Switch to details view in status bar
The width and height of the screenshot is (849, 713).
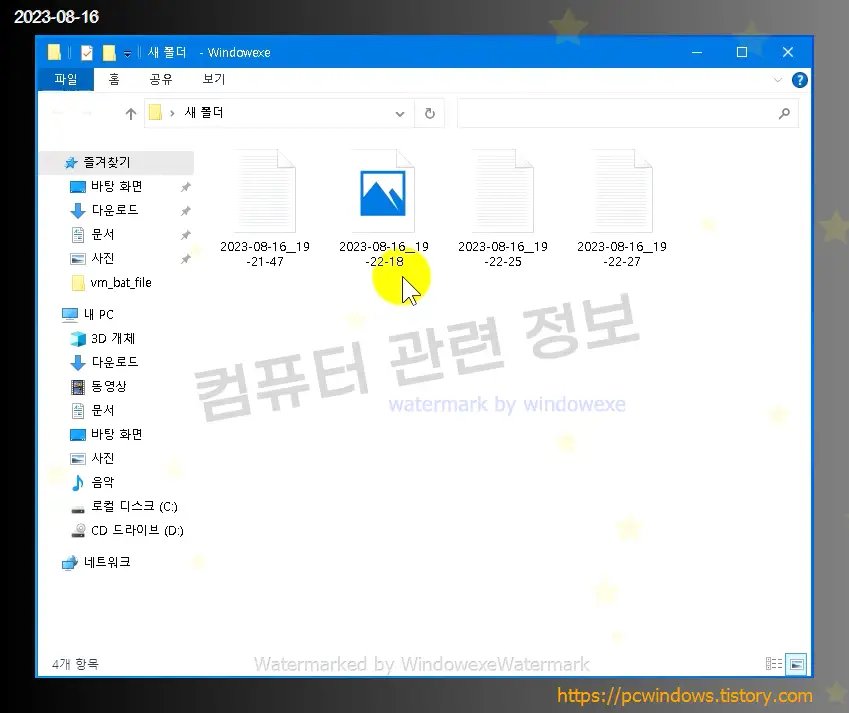[774, 664]
